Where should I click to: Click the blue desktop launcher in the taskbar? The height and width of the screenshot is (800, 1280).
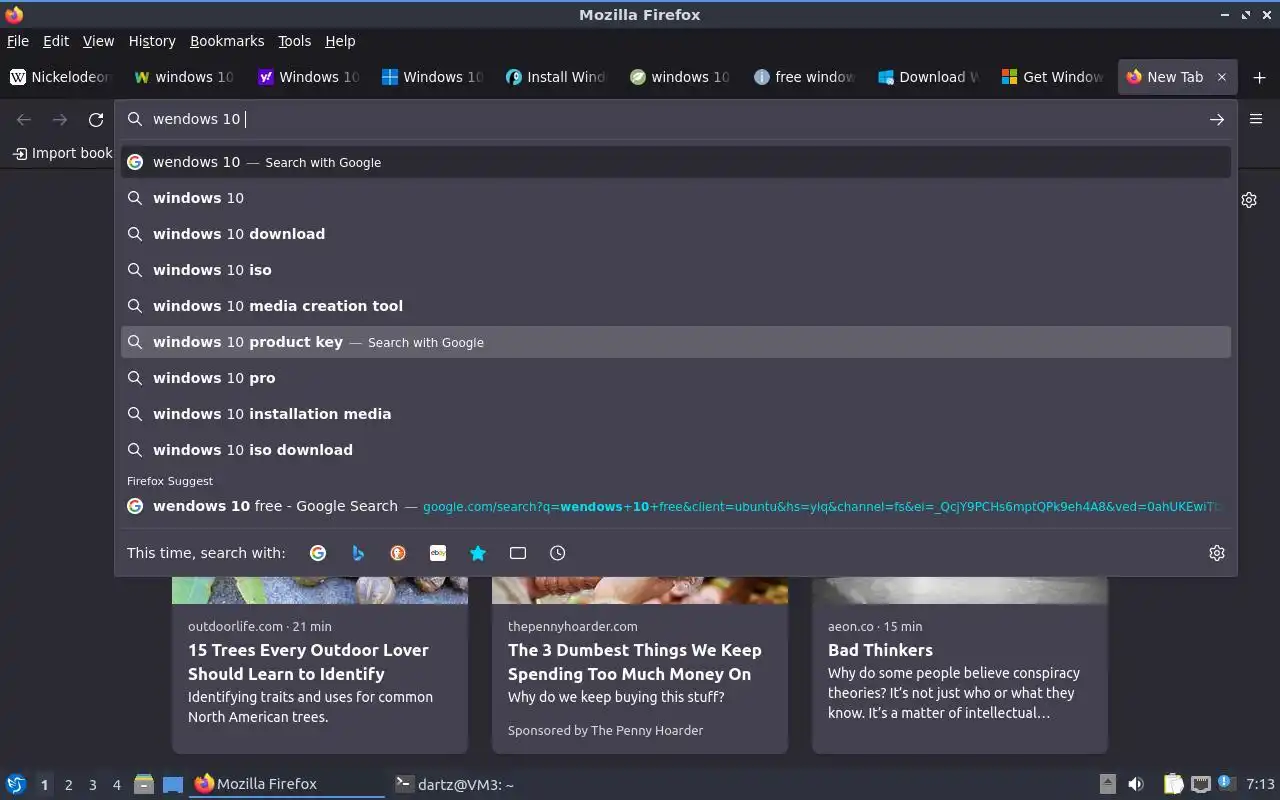click(x=173, y=784)
